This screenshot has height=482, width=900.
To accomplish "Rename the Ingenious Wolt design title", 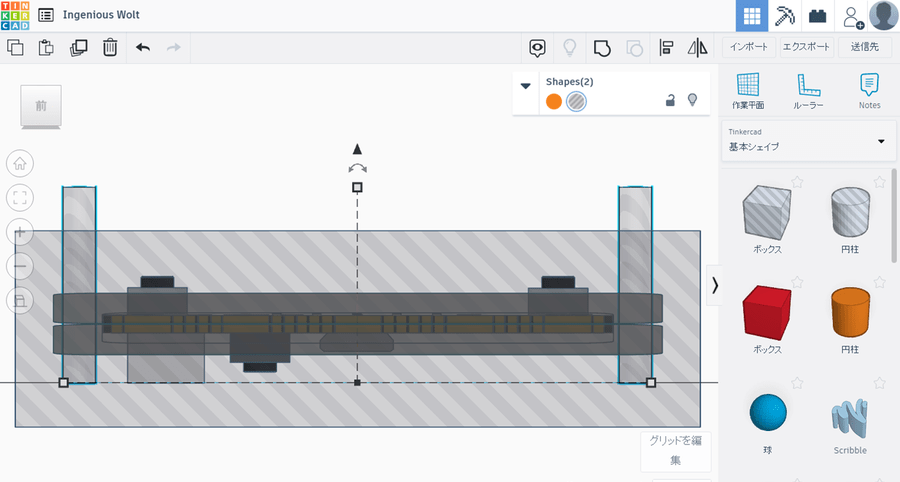I will click(x=101, y=15).
